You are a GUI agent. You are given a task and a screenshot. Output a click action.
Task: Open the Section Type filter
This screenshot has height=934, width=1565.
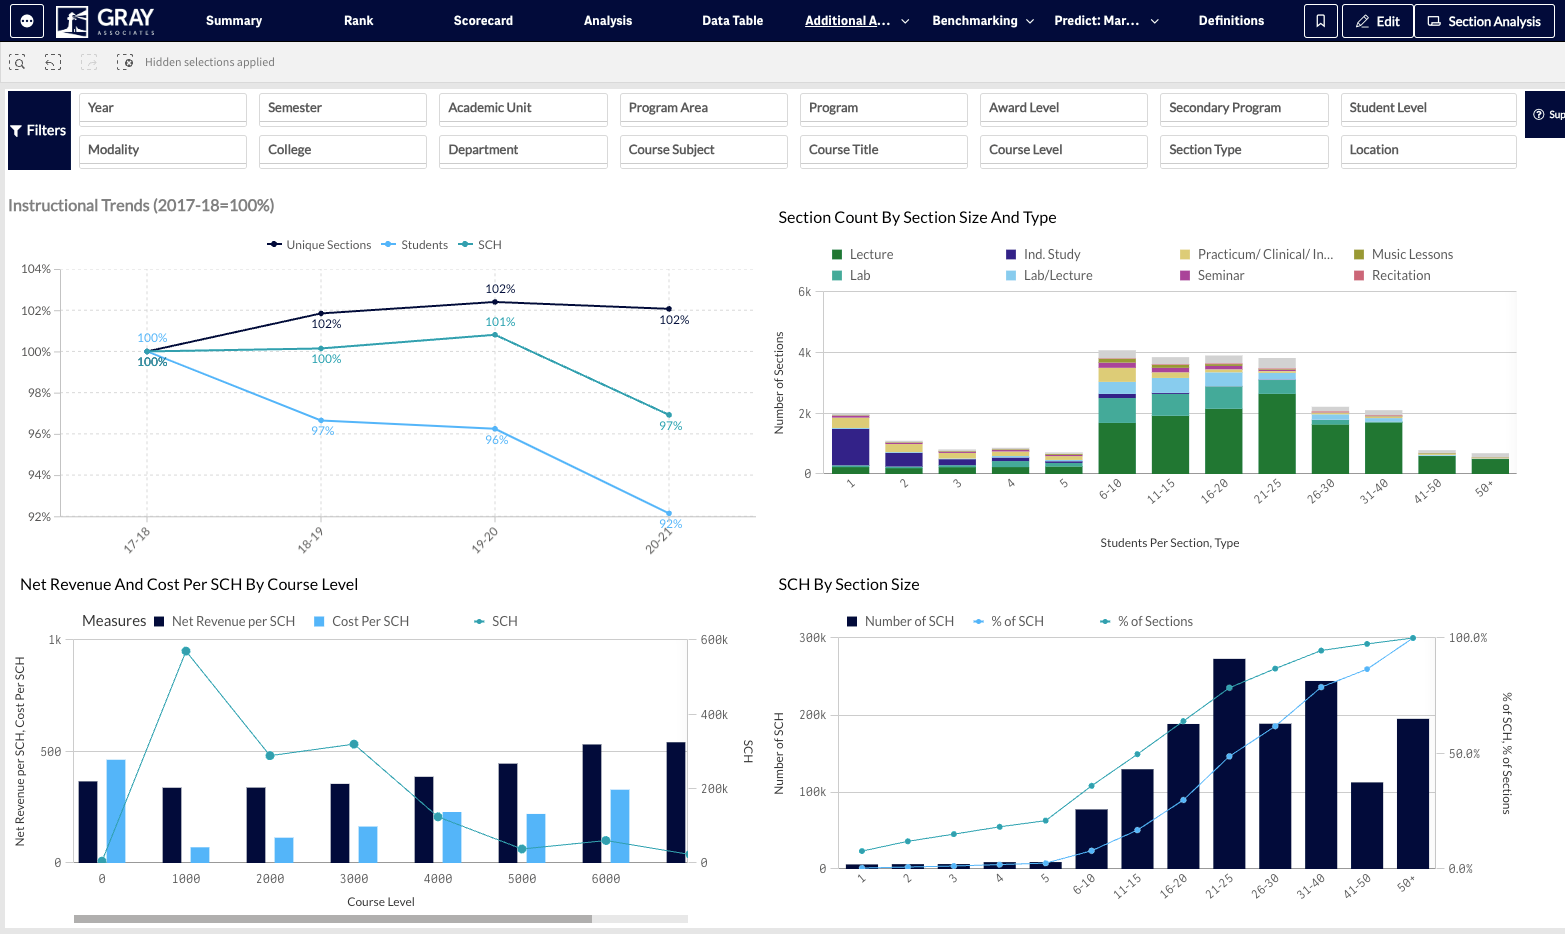[1245, 150]
